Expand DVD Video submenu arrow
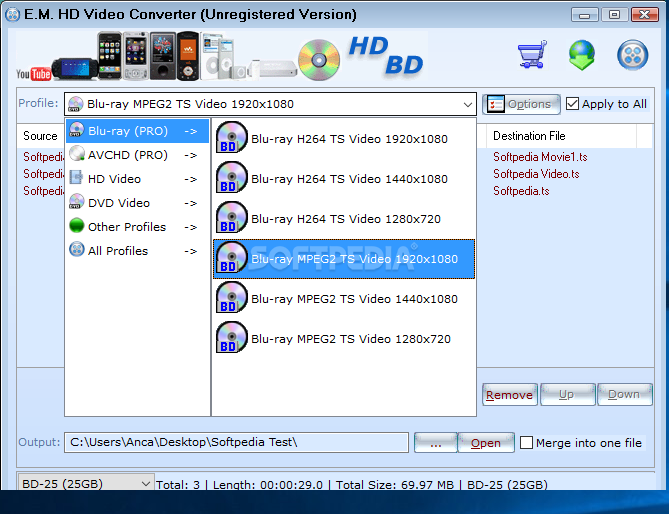Screen dimensions: 669x514 pyautogui.click(x=191, y=203)
